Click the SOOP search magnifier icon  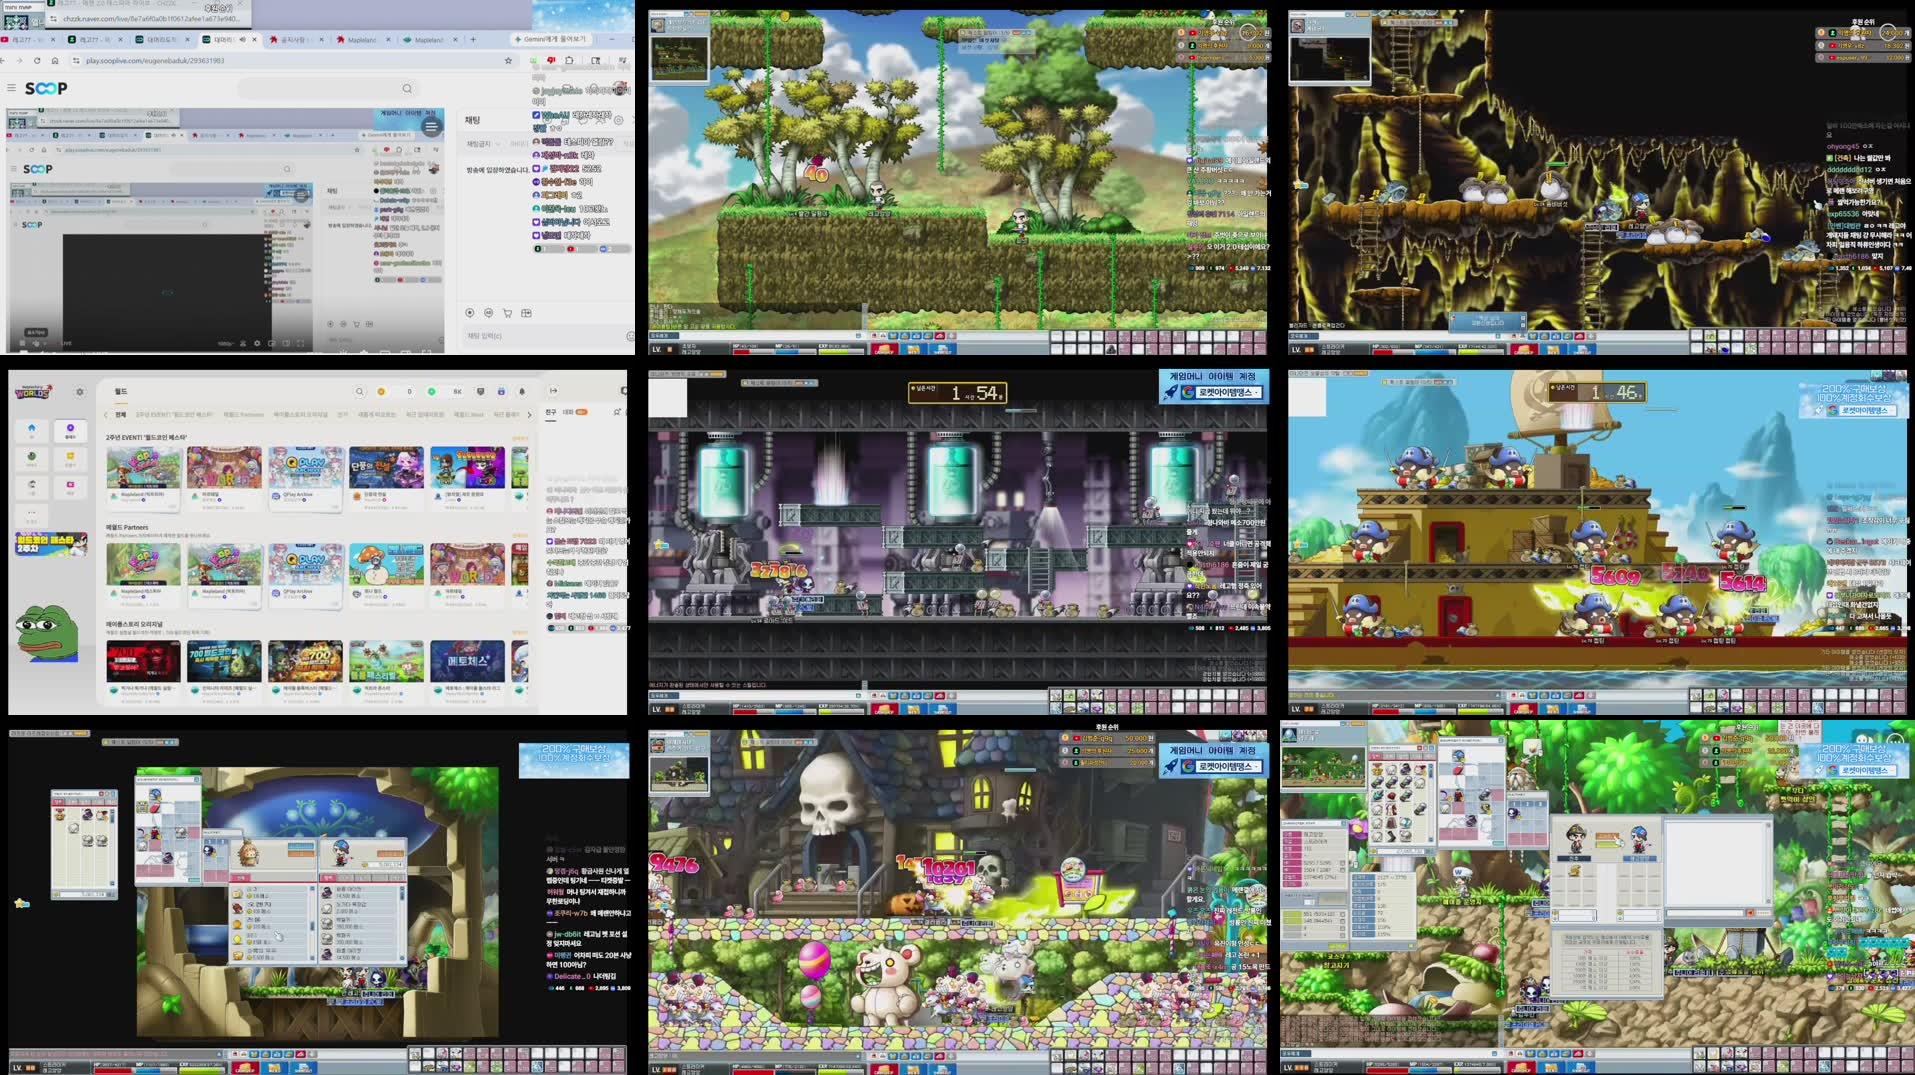tap(407, 88)
